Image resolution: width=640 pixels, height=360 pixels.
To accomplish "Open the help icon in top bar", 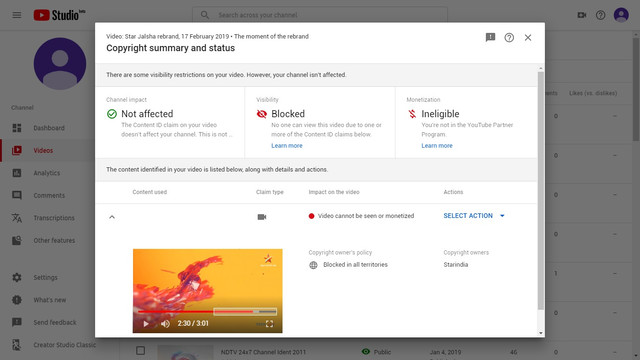I will [x=600, y=15].
